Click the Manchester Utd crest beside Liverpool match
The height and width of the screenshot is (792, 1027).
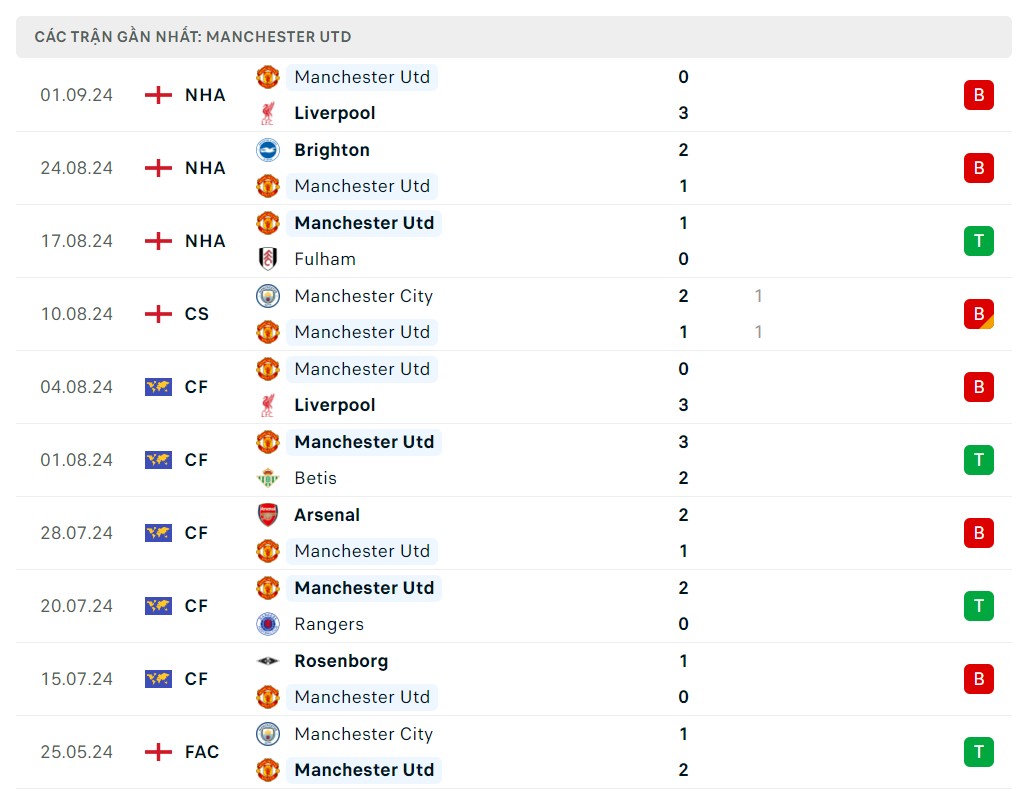(267, 77)
